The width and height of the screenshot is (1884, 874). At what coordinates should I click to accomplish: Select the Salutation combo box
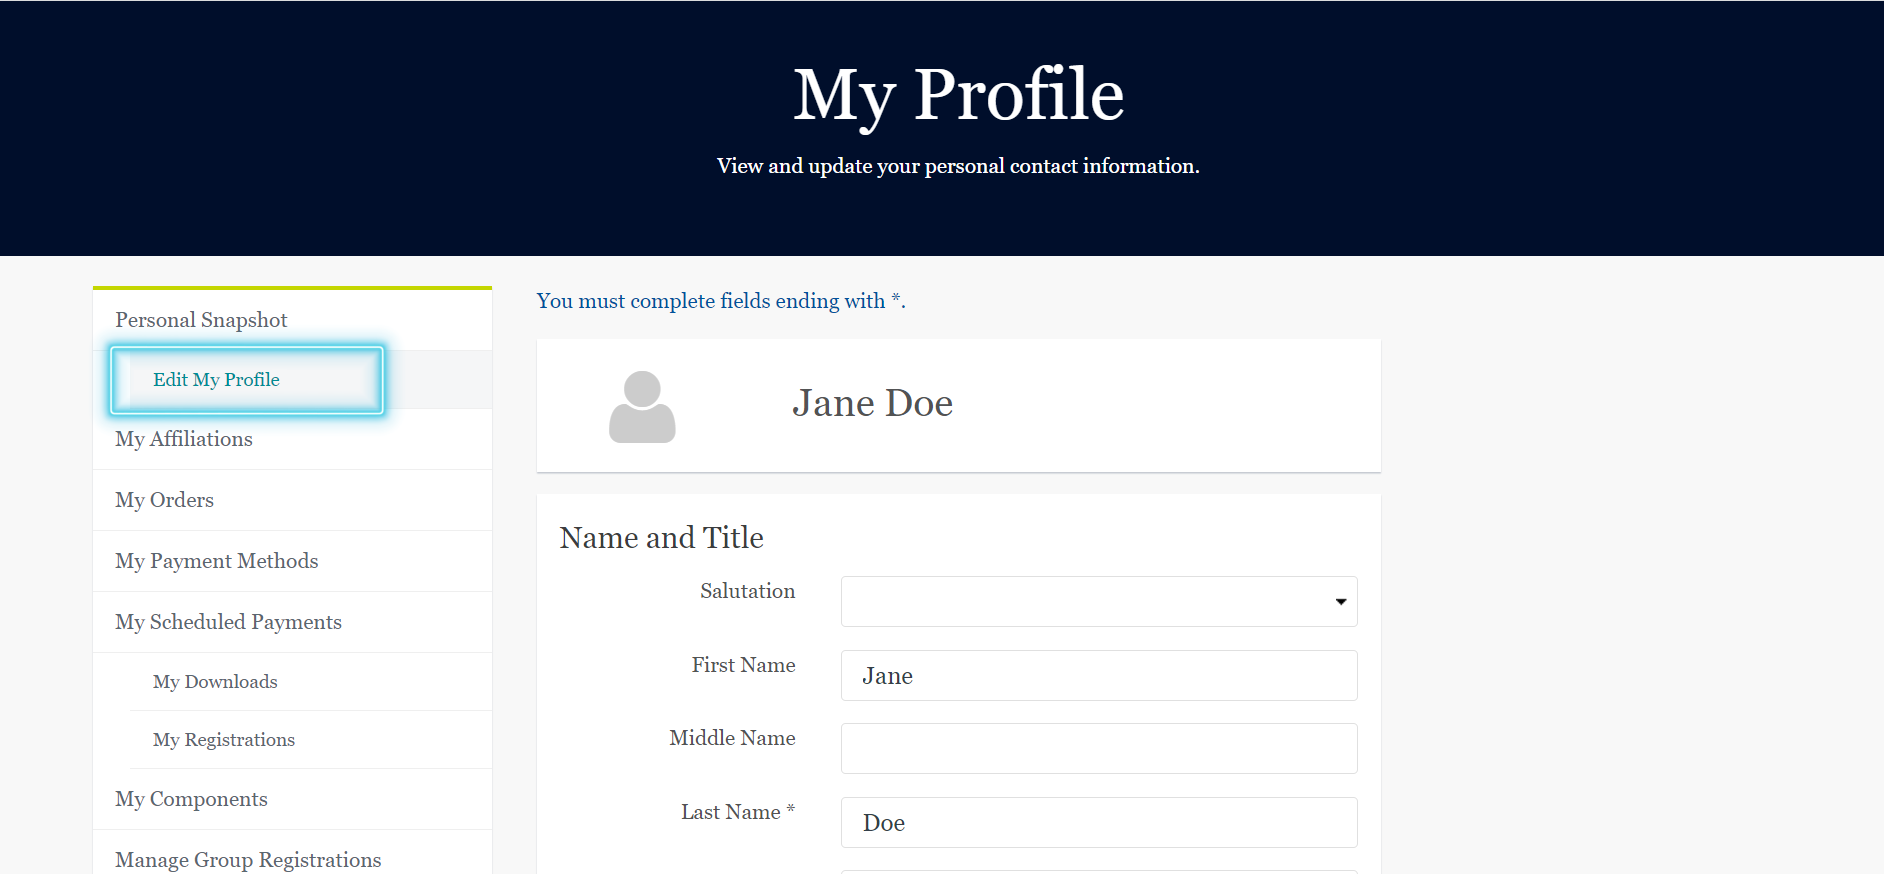pyautogui.click(x=1099, y=602)
